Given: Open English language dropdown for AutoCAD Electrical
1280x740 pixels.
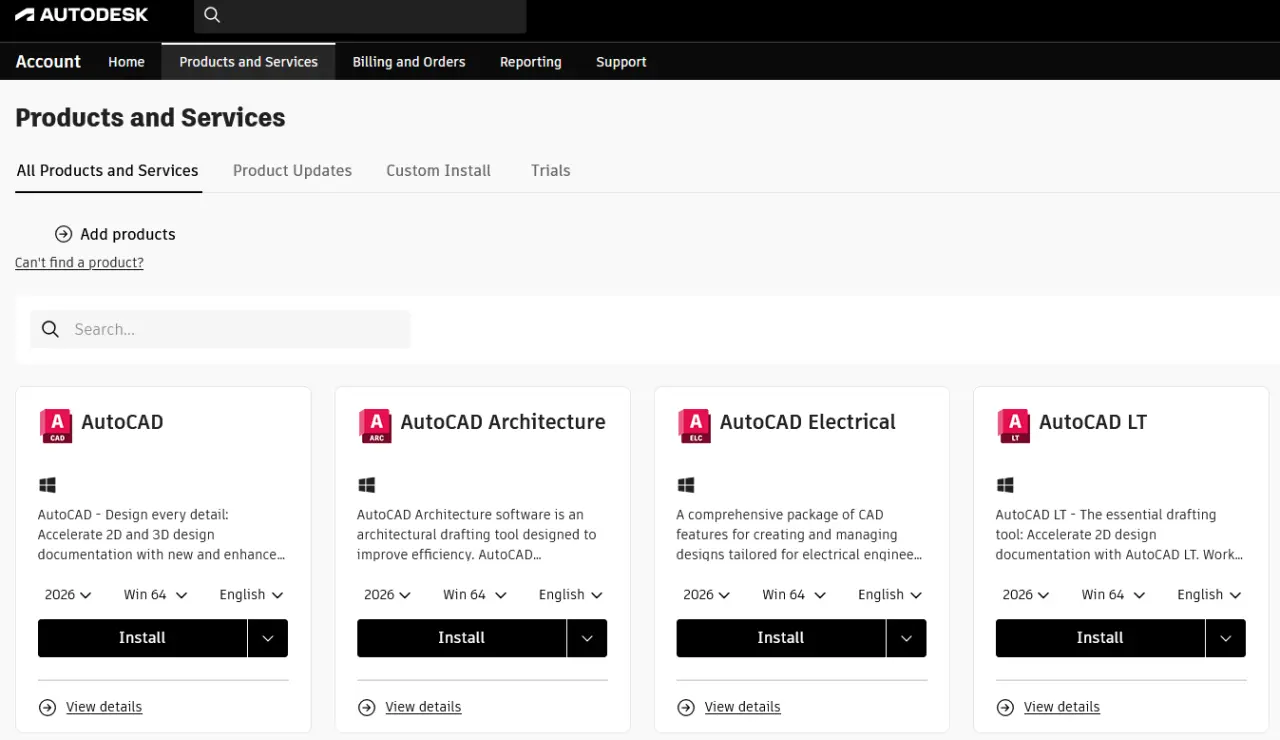Looking at the screenshot, I should (x=890, y=594).
